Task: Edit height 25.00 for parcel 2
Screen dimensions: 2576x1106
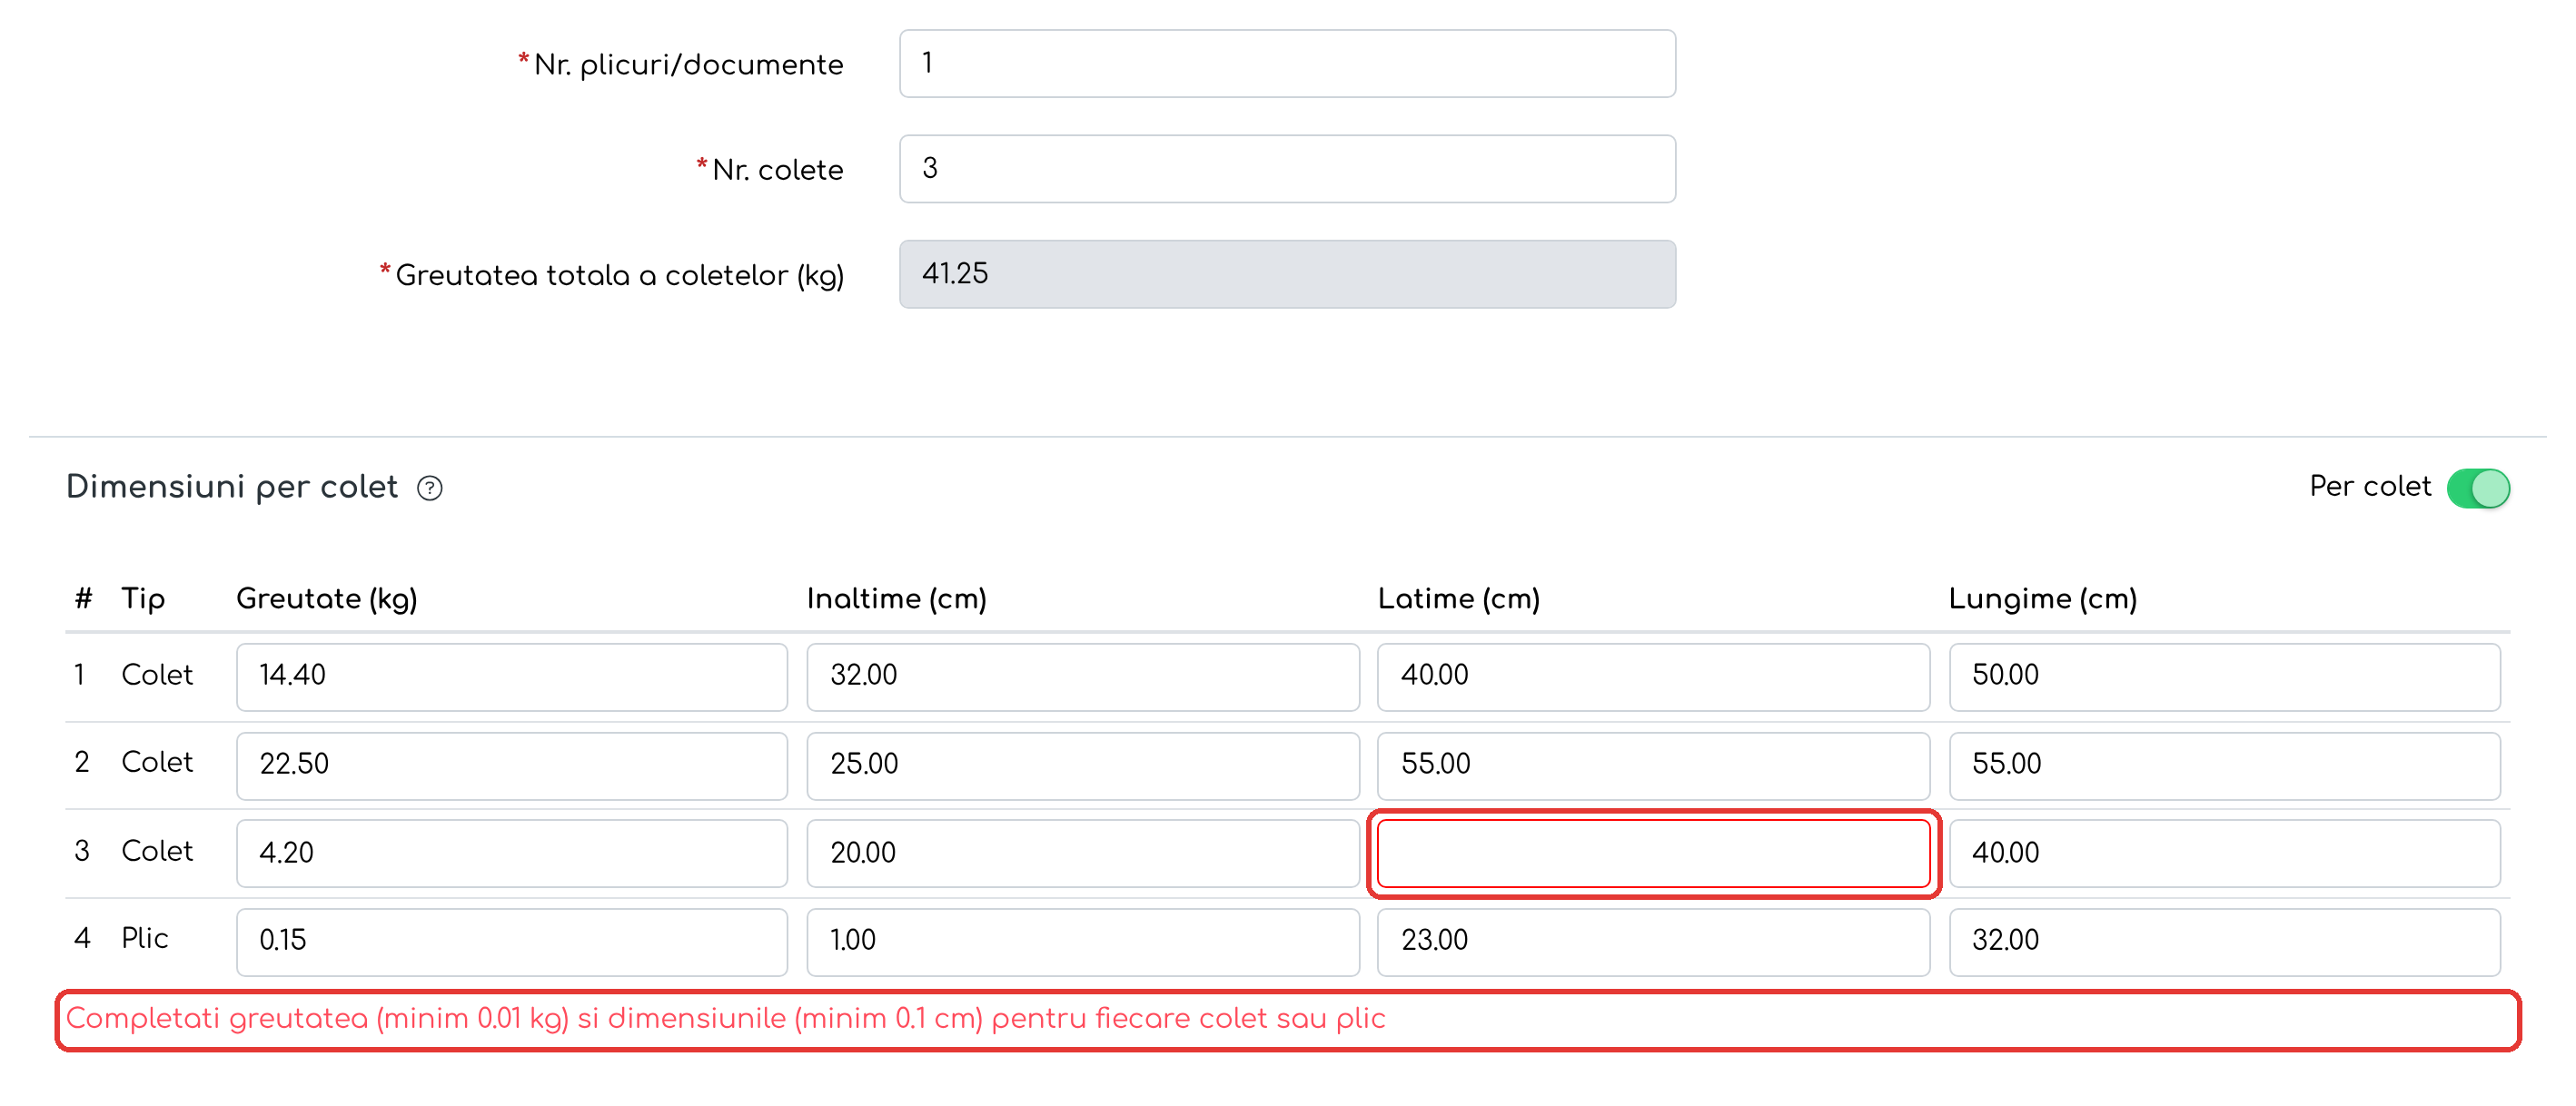Action: [x=1083, y=766]
